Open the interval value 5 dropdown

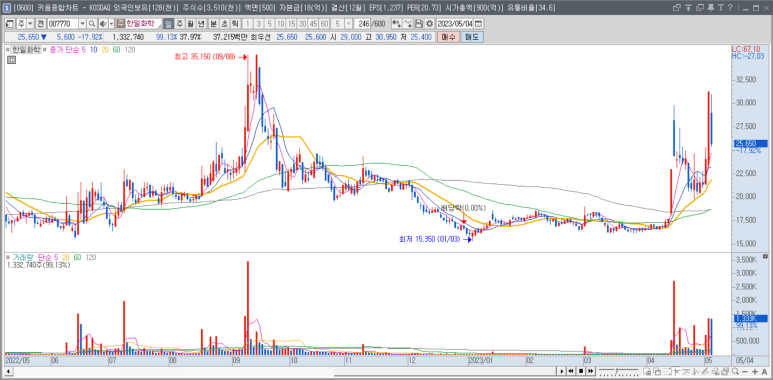(349, 24)
